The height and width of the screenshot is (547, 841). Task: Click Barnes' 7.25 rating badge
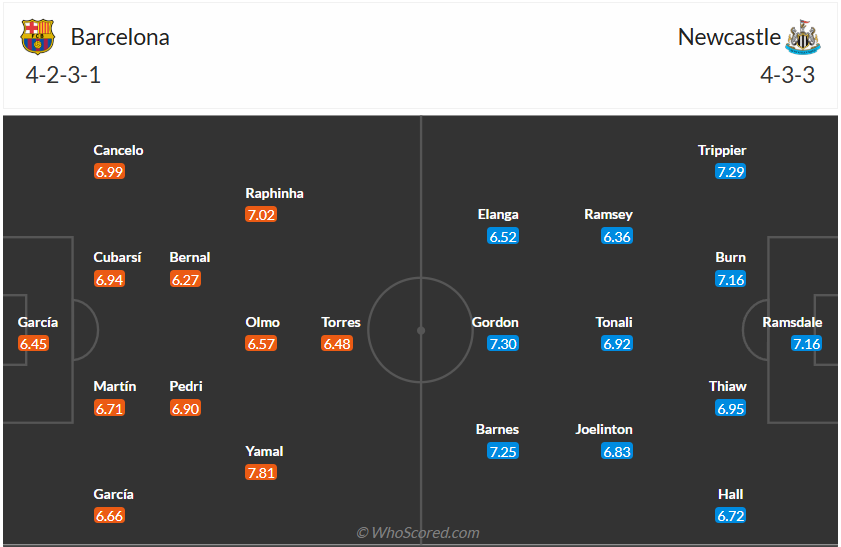503,451
